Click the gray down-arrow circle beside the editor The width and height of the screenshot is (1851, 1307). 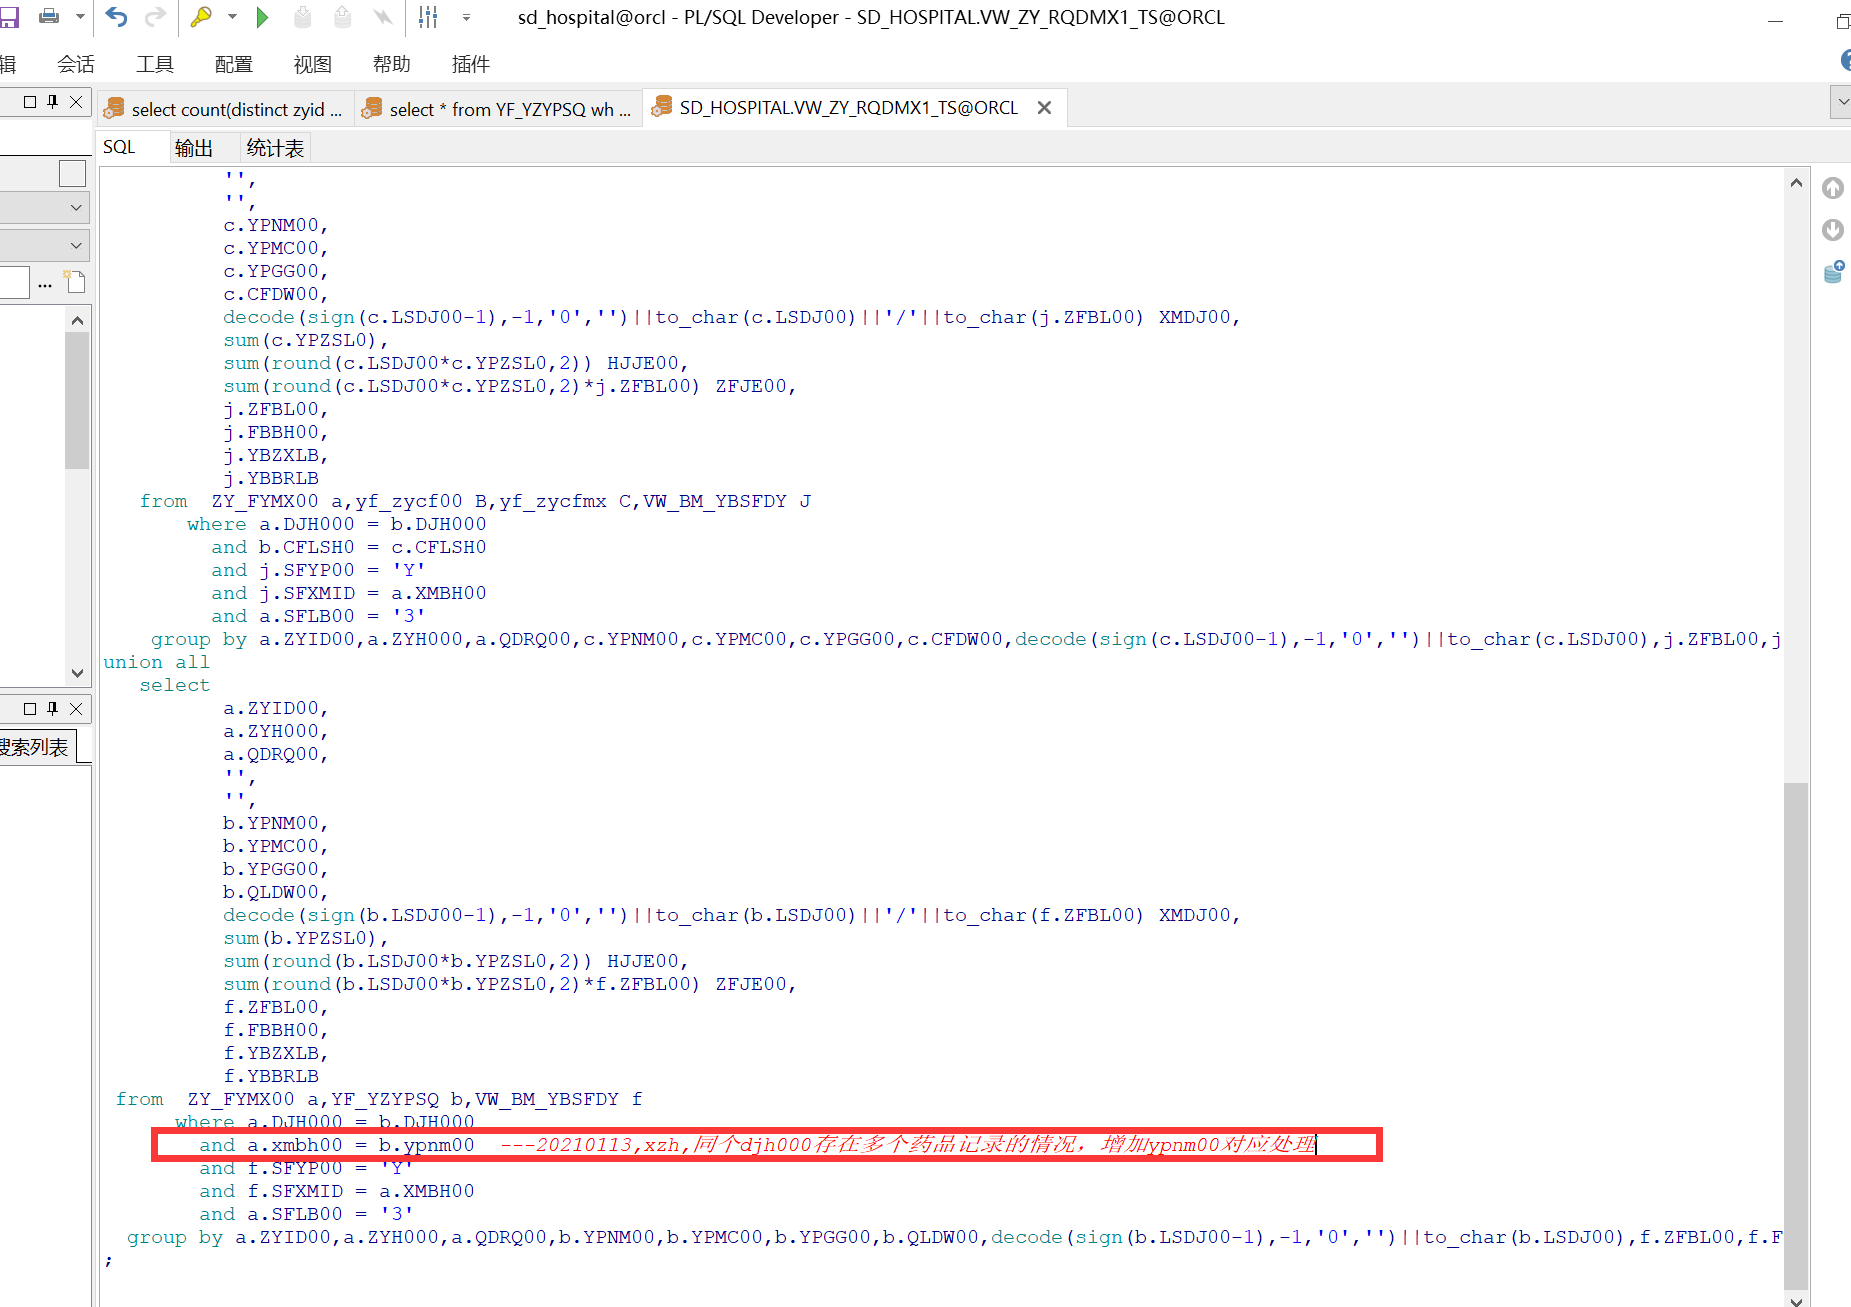coord(1833,230)
